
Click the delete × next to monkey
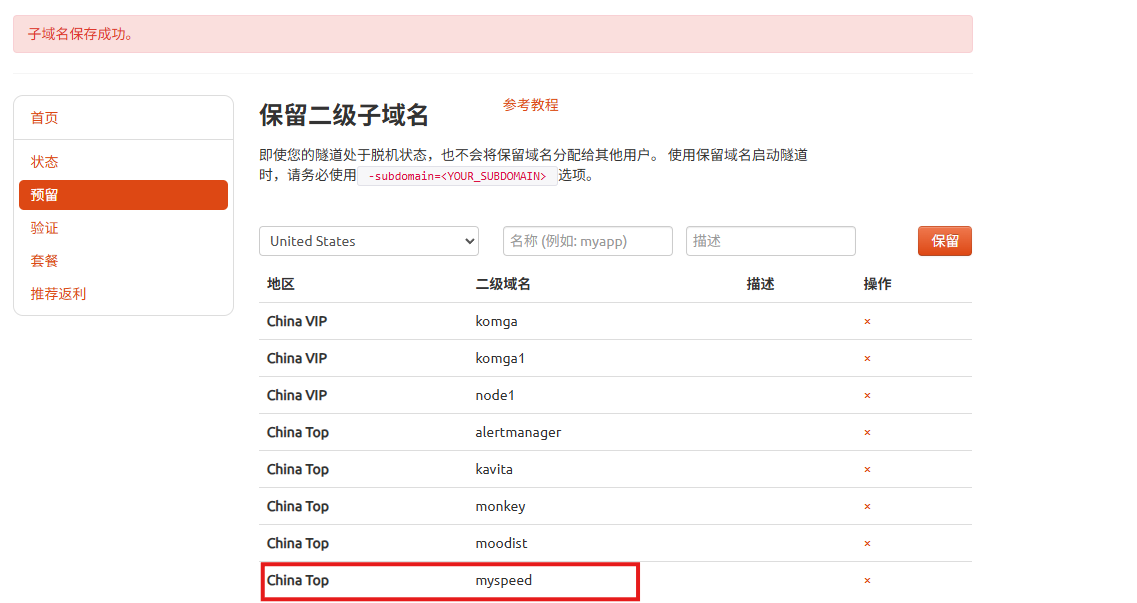click(867, 507)
